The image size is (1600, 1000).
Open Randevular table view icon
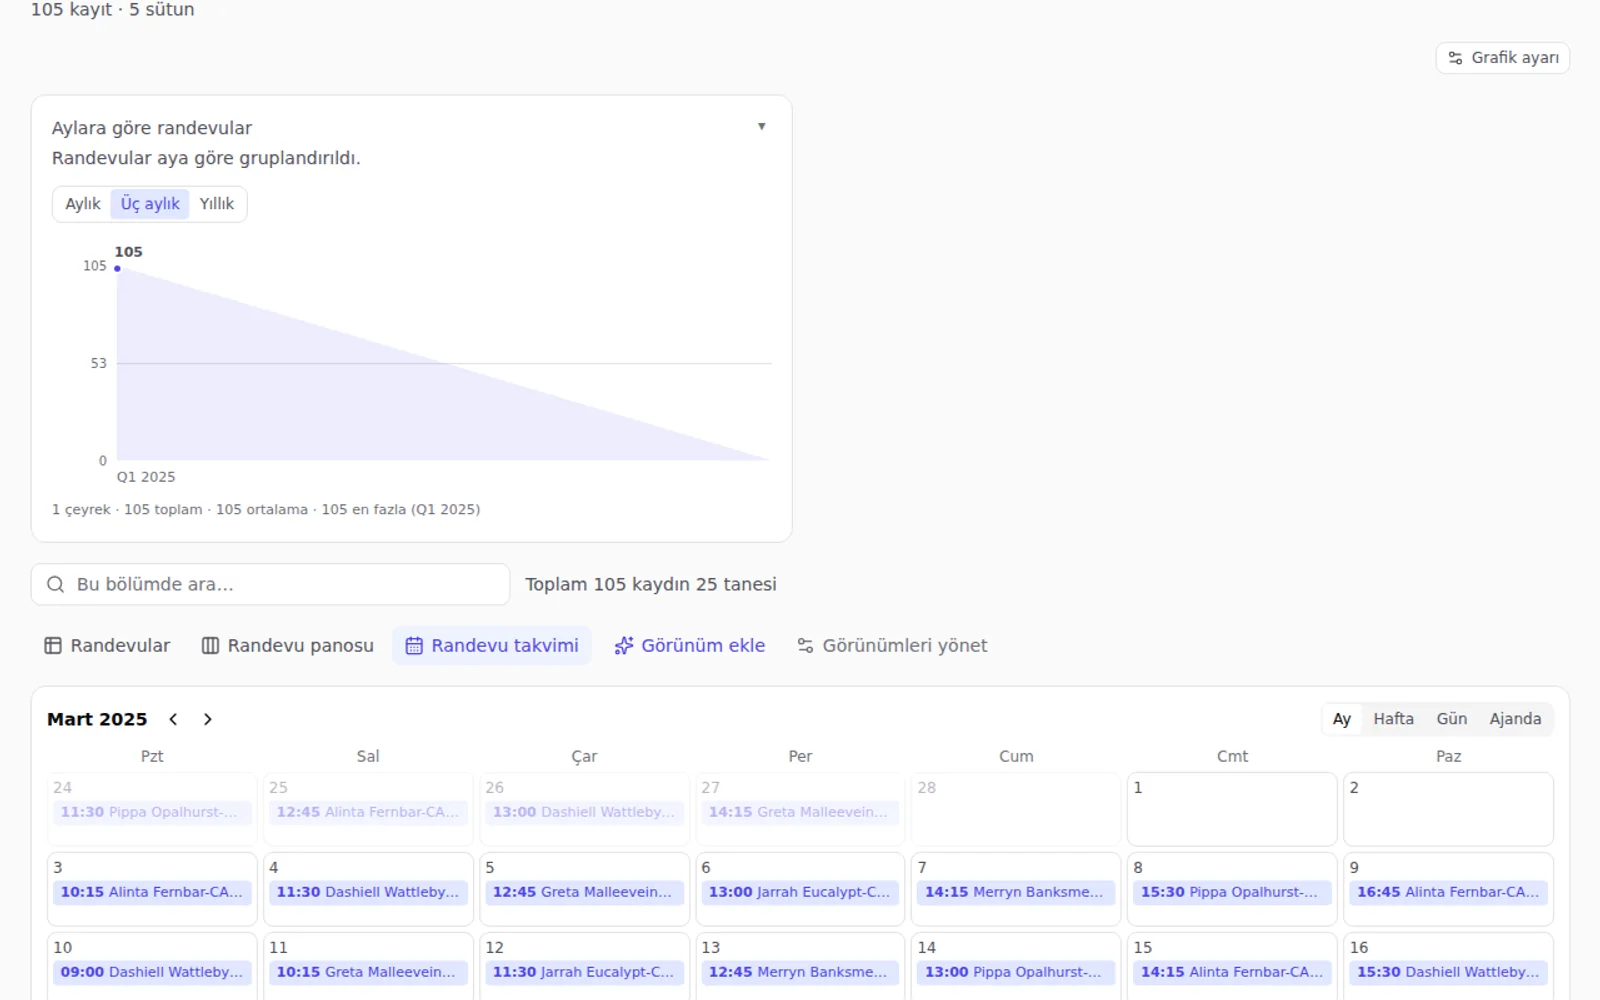tap(53, 646)
